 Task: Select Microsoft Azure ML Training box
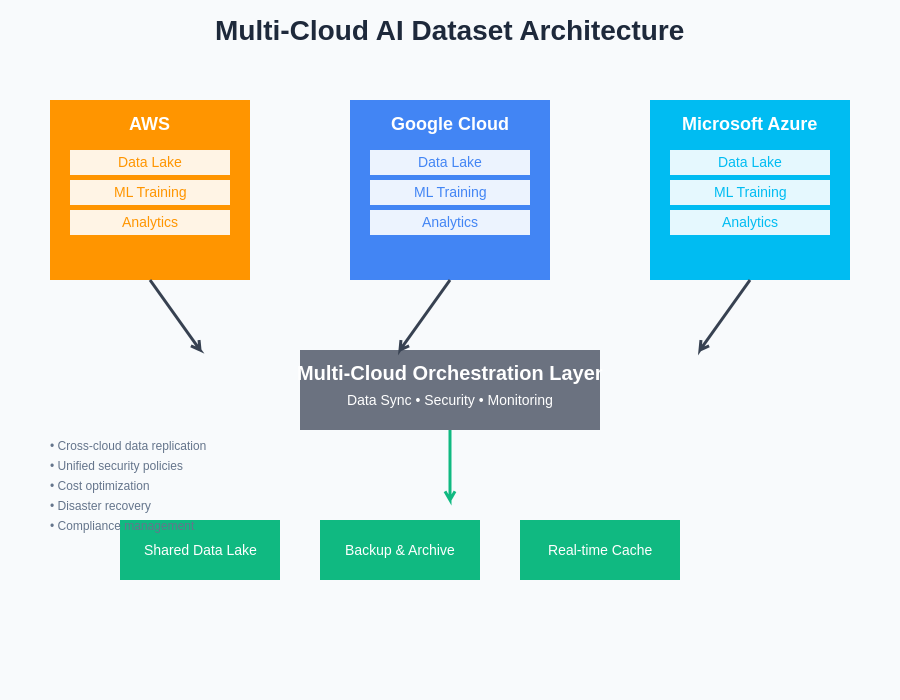point(750,192)
